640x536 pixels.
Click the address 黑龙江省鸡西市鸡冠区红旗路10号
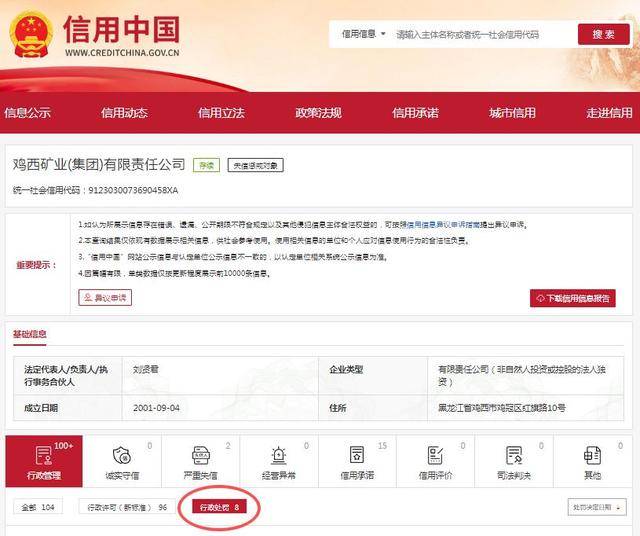[502, 407]
